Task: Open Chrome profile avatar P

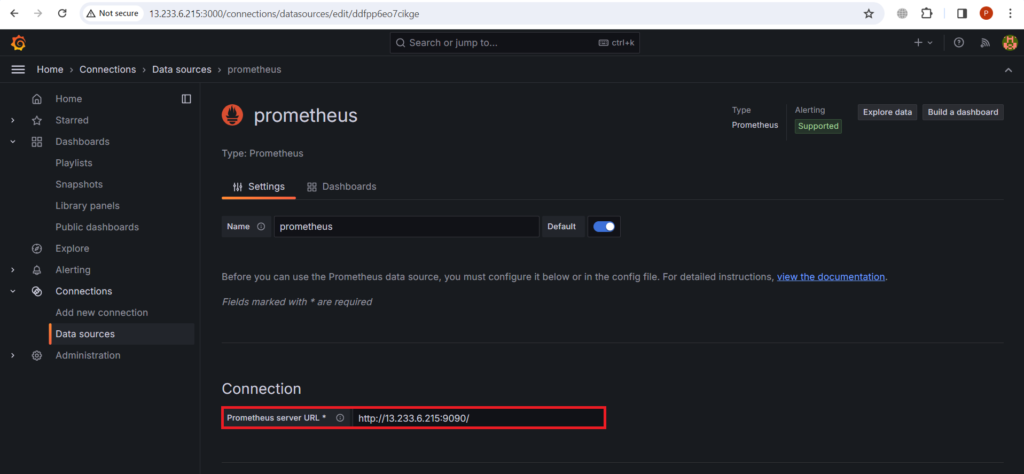Action: pyautogui.click(x=986, y=13)
